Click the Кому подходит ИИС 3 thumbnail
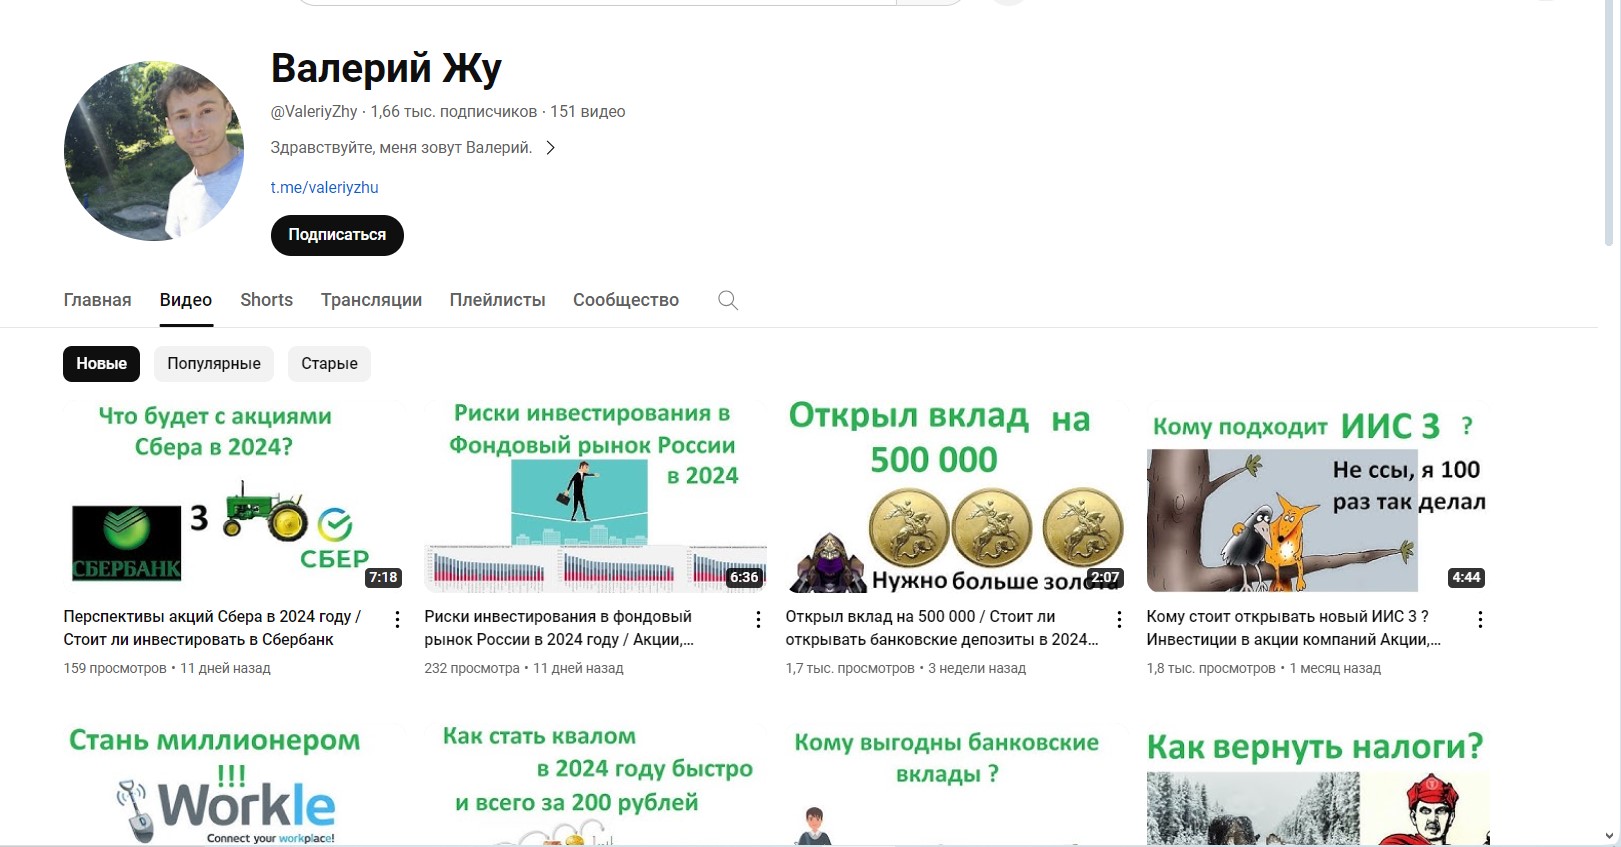The image size is (1621, 847). point(1317,497)
